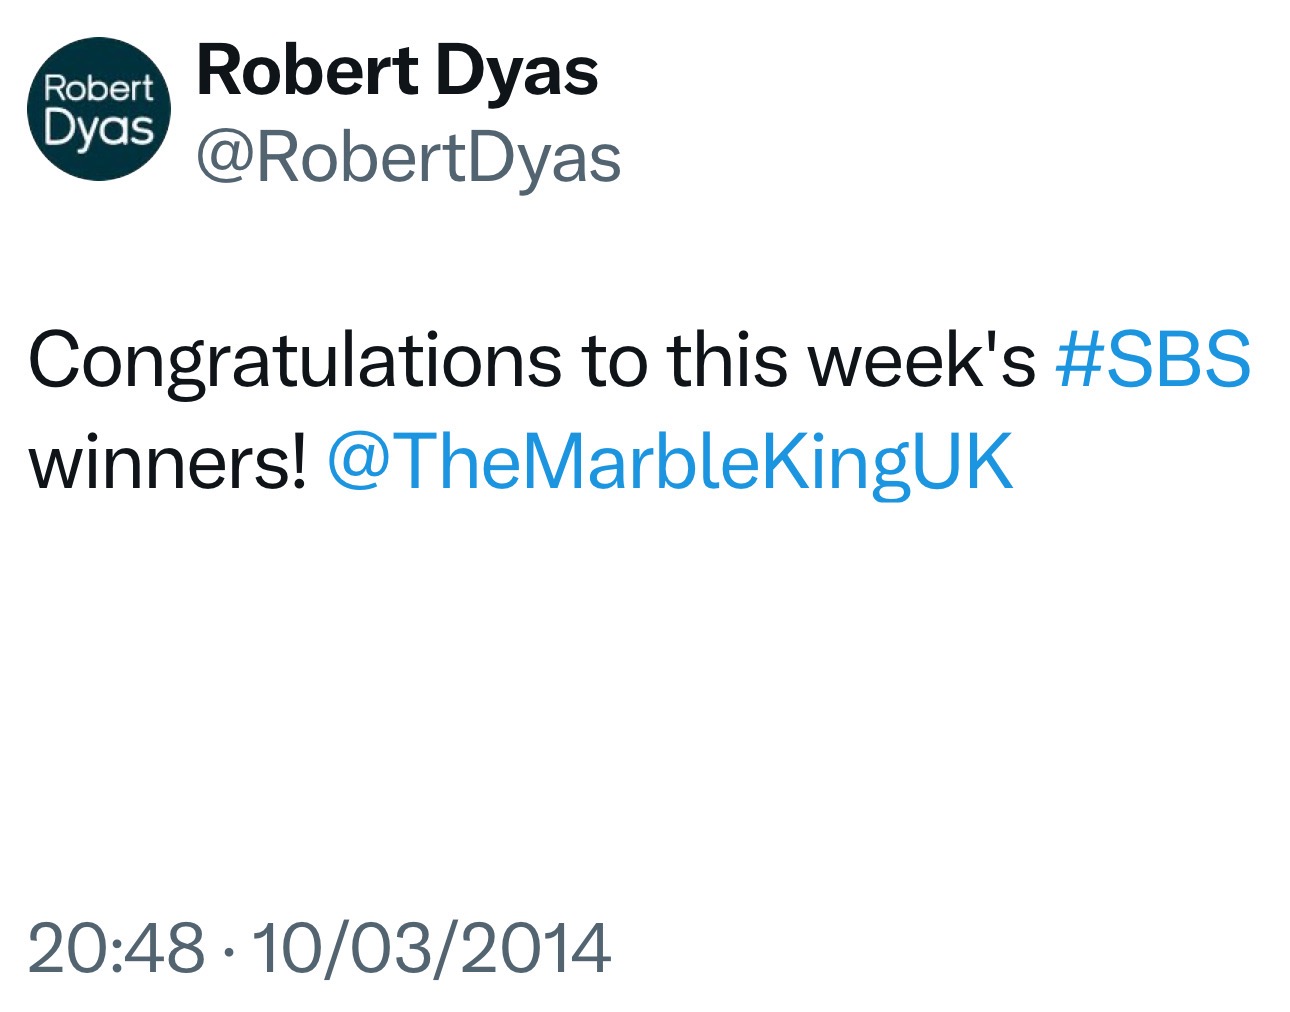
Task: Click the @RobertDyas handle
Action: tap(408, 158)
